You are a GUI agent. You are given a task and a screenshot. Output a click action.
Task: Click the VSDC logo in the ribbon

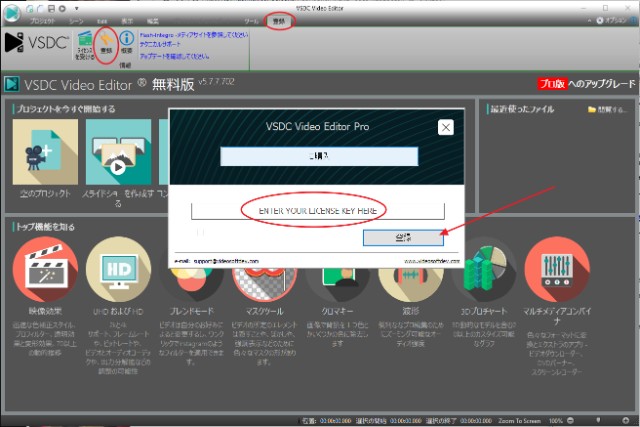(34, 42)
